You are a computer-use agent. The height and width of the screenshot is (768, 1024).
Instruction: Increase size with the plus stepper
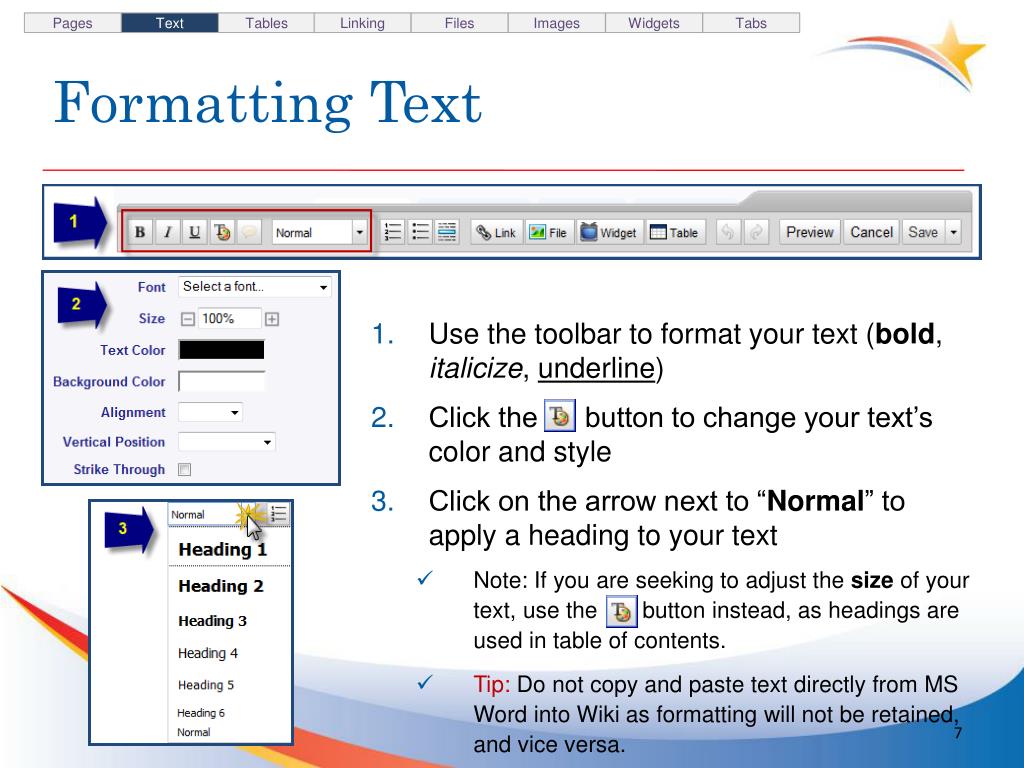click(272, 319)
